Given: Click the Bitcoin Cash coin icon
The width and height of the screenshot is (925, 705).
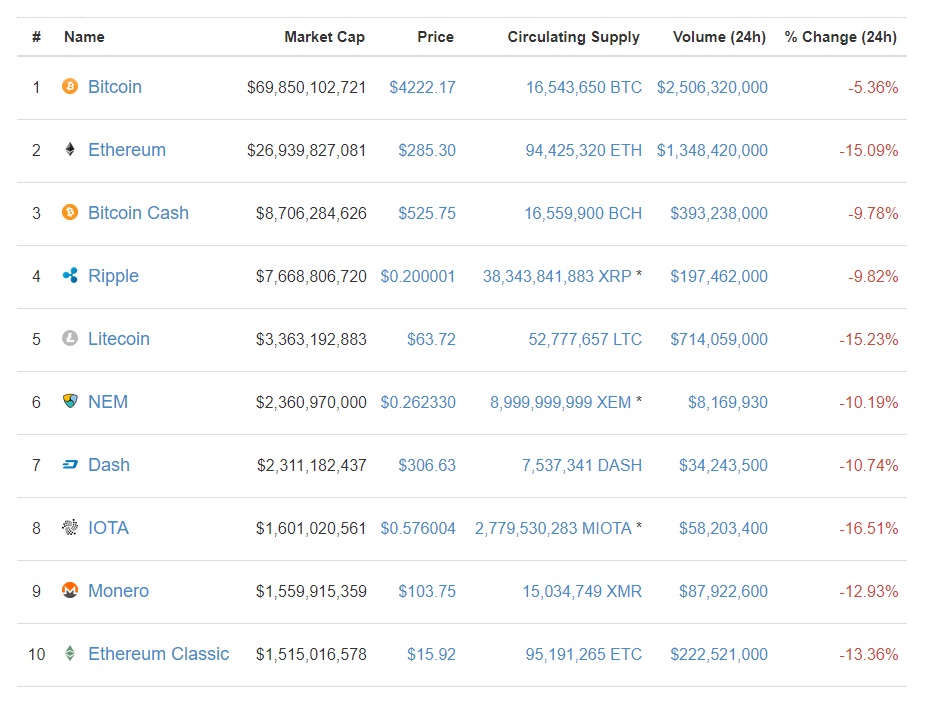Looking at the screenshot, I should (x=70, y=212).
